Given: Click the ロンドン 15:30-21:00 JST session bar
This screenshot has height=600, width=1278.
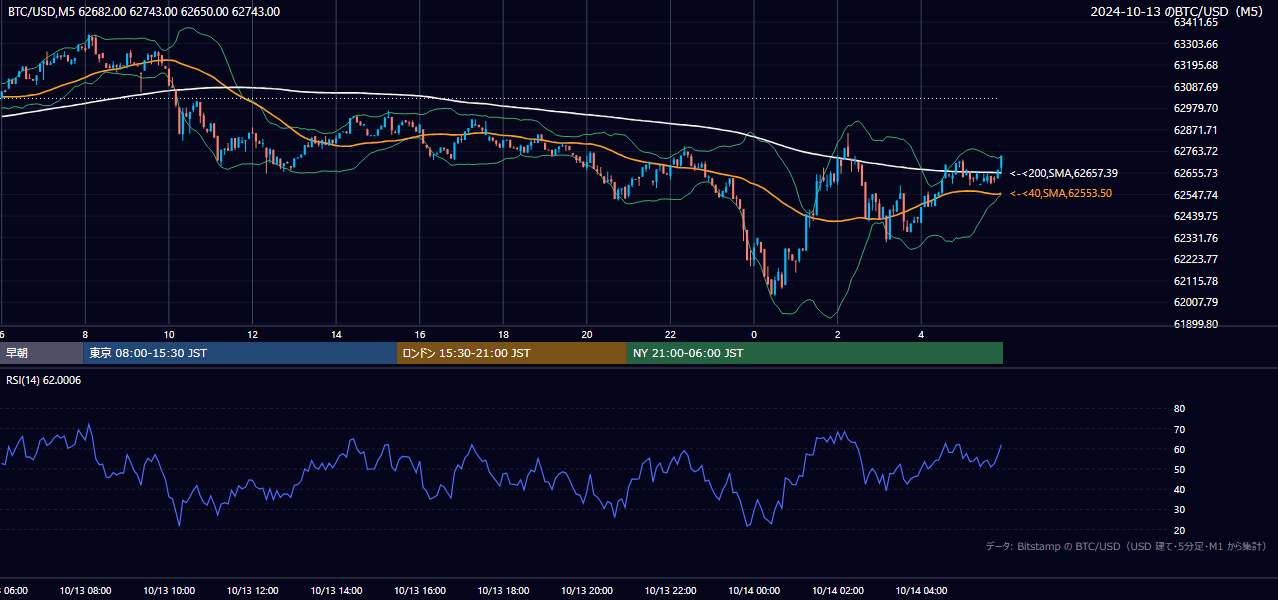Looking at the screenshot, I should [x=512, y=353].
